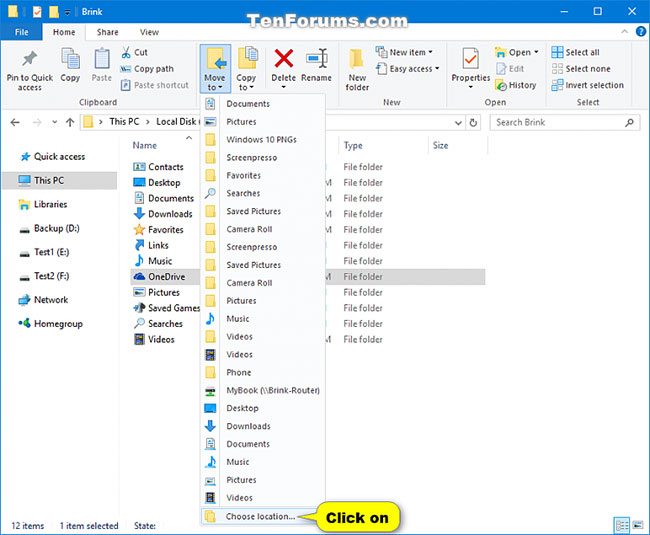Sort by the Type column header
This screenshot has height=535, width=650.
[353, 145]
